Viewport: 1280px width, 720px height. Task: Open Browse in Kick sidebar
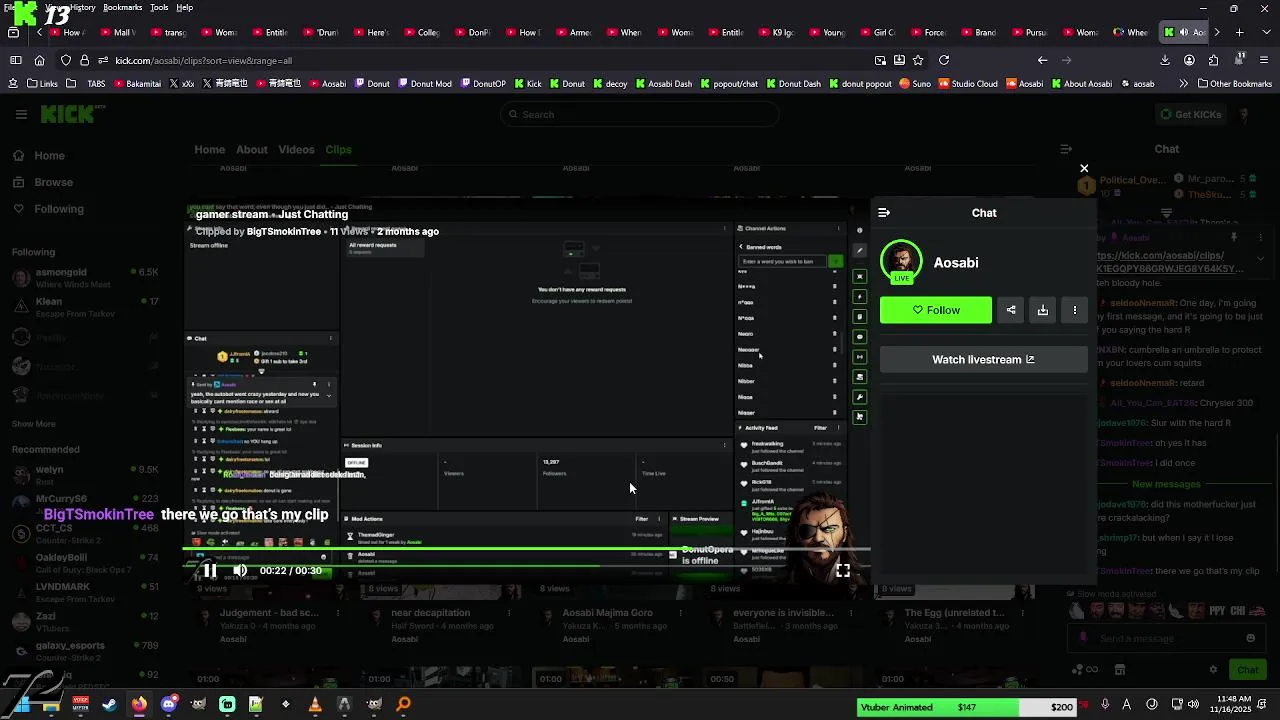coord(44,182)
